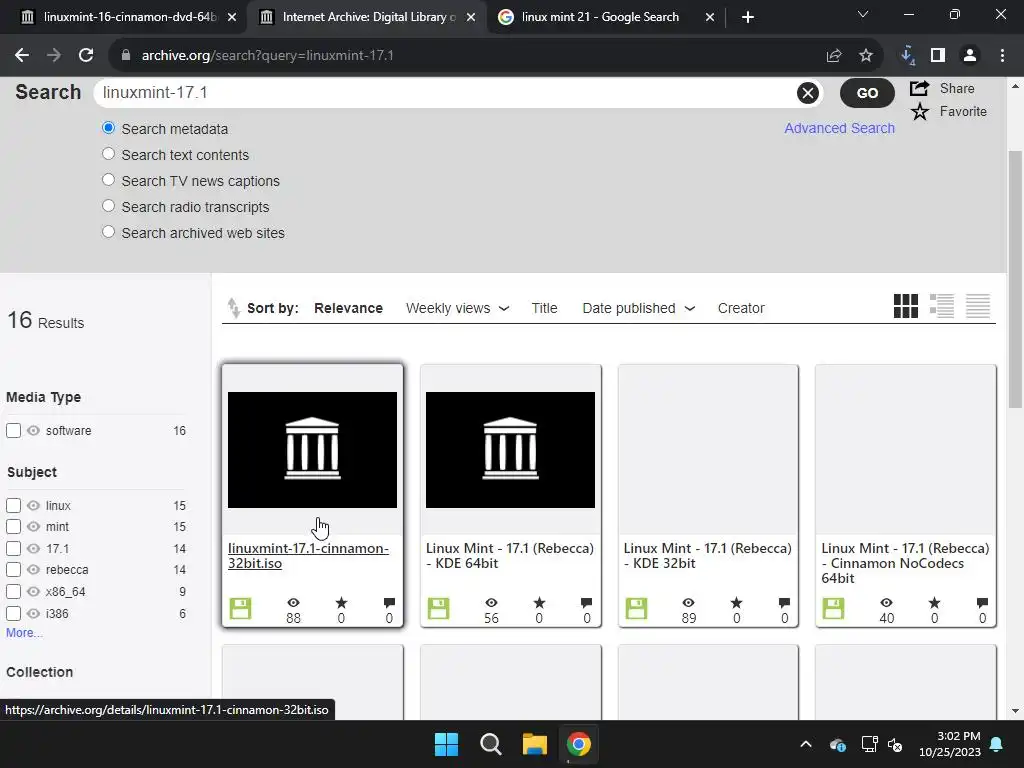The height and width of the screenshot is (768, 1024).
Task: Click the GO search button
Action: coord(867,93)
